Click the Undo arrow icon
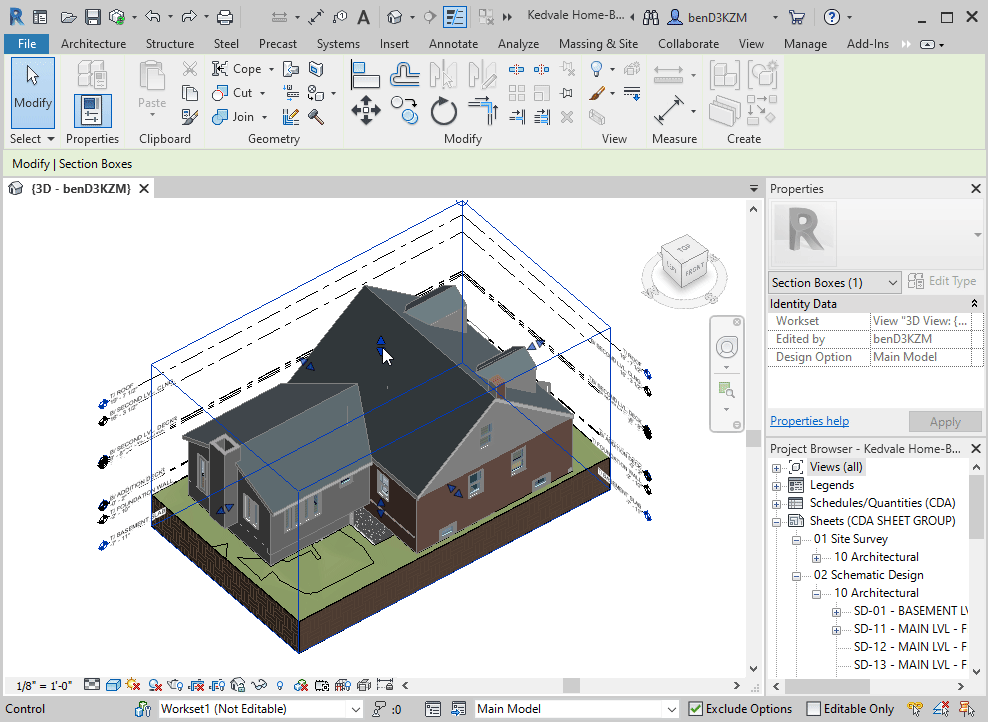The height and width of the screenshot is (722, 988). tap(152, 16)
